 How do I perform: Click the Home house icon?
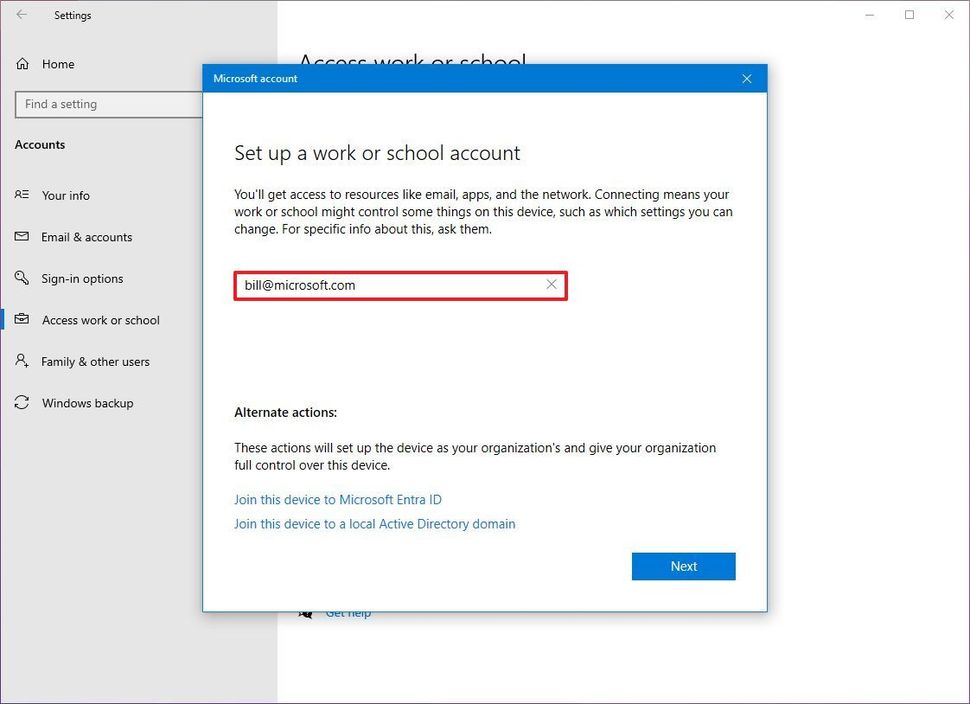(22, 64)
